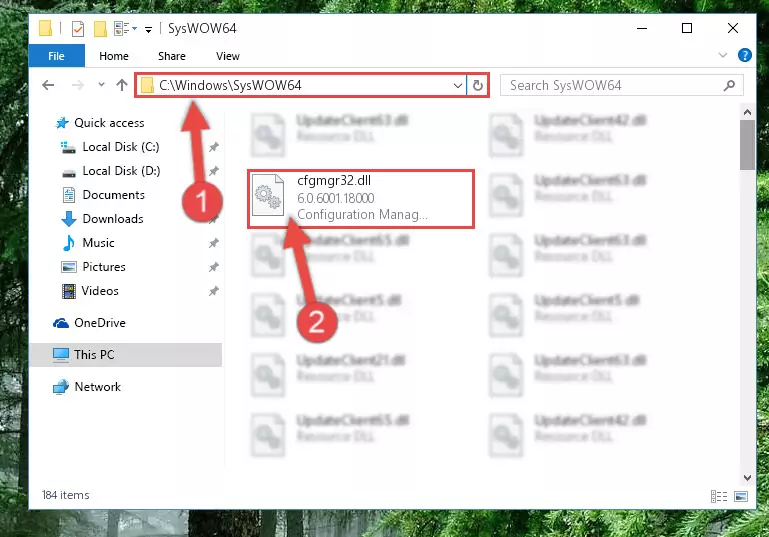This screenshot has height=537, width=769.
Task: Click the title bar folder icon
Action: [x=45, y=28]
